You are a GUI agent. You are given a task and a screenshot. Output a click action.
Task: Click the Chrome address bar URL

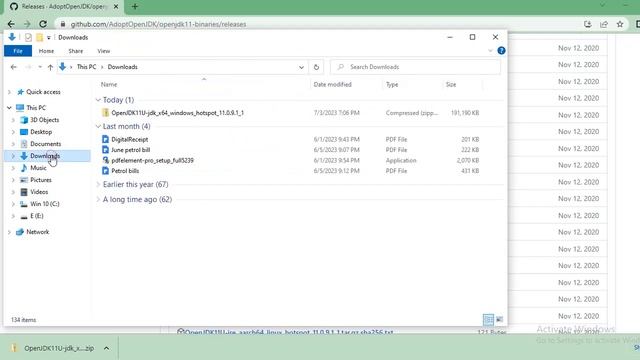158,24
